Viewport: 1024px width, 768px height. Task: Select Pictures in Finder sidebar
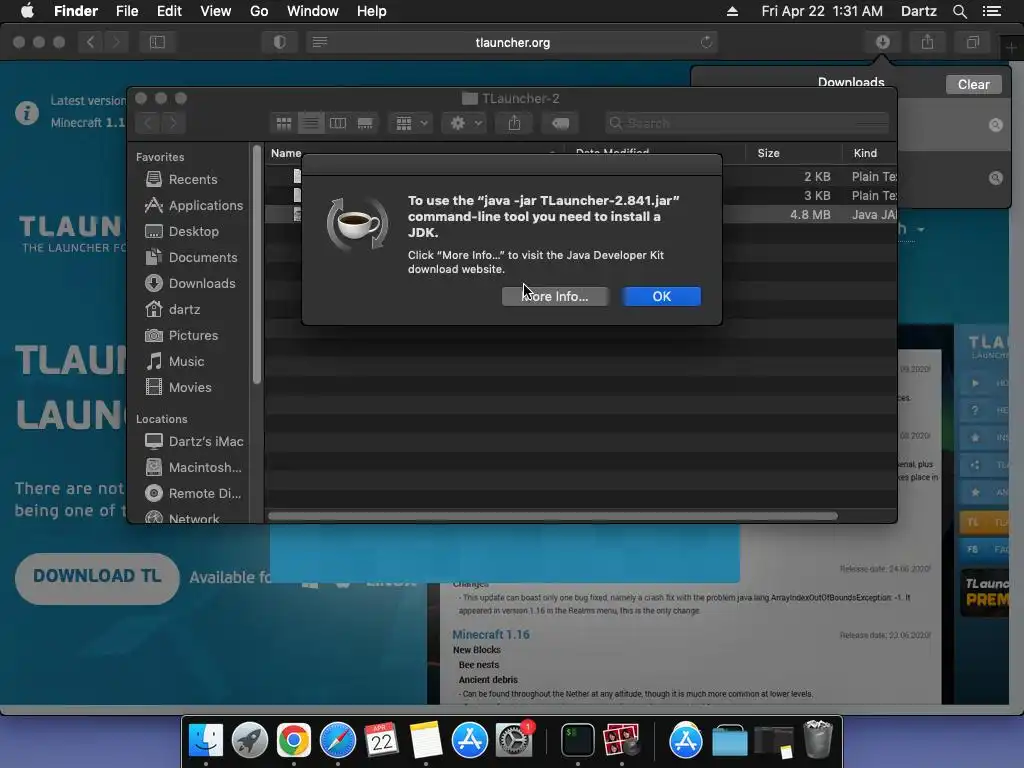pos(181,335)
